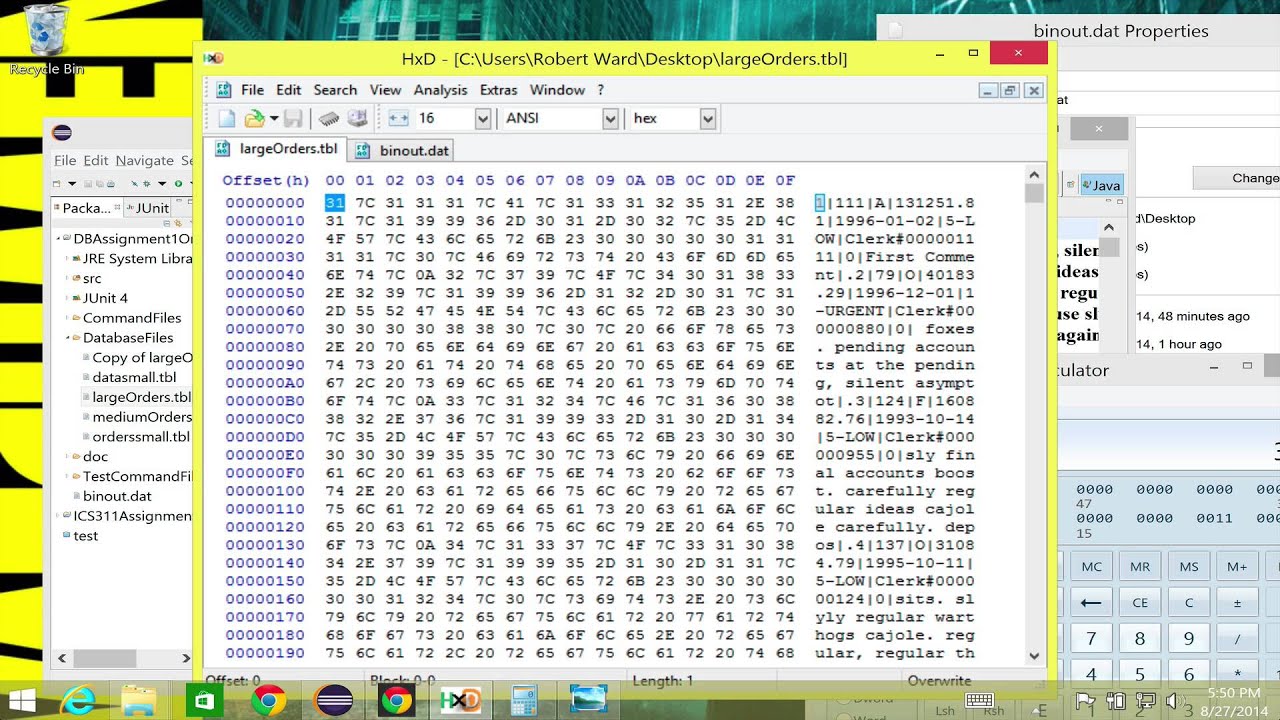Click Overwrite mode in HxD status bar
Screen dimensions: 1280x720
[939, 680]
